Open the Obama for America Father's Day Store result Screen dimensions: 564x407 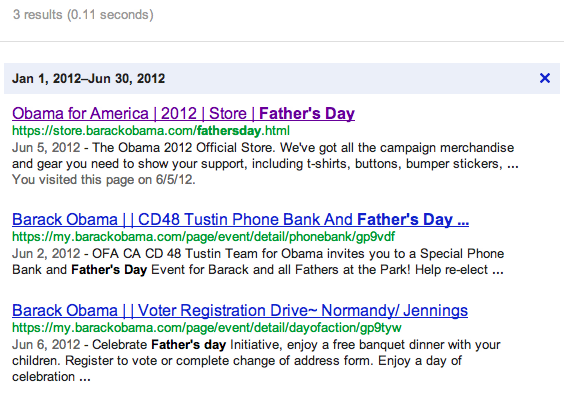click(x=183, y=114)
